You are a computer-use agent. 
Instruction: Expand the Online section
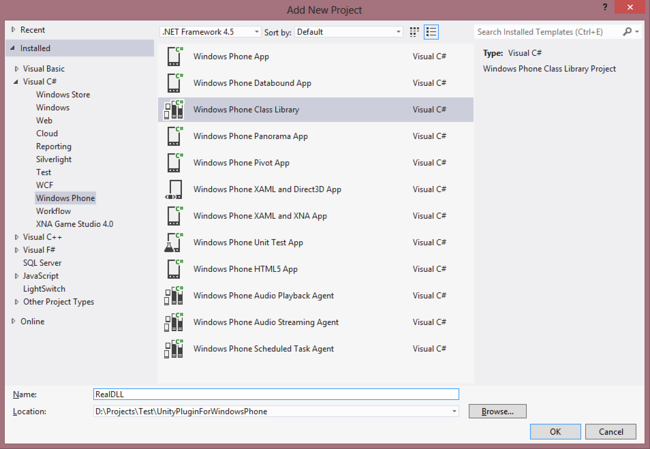13,321
